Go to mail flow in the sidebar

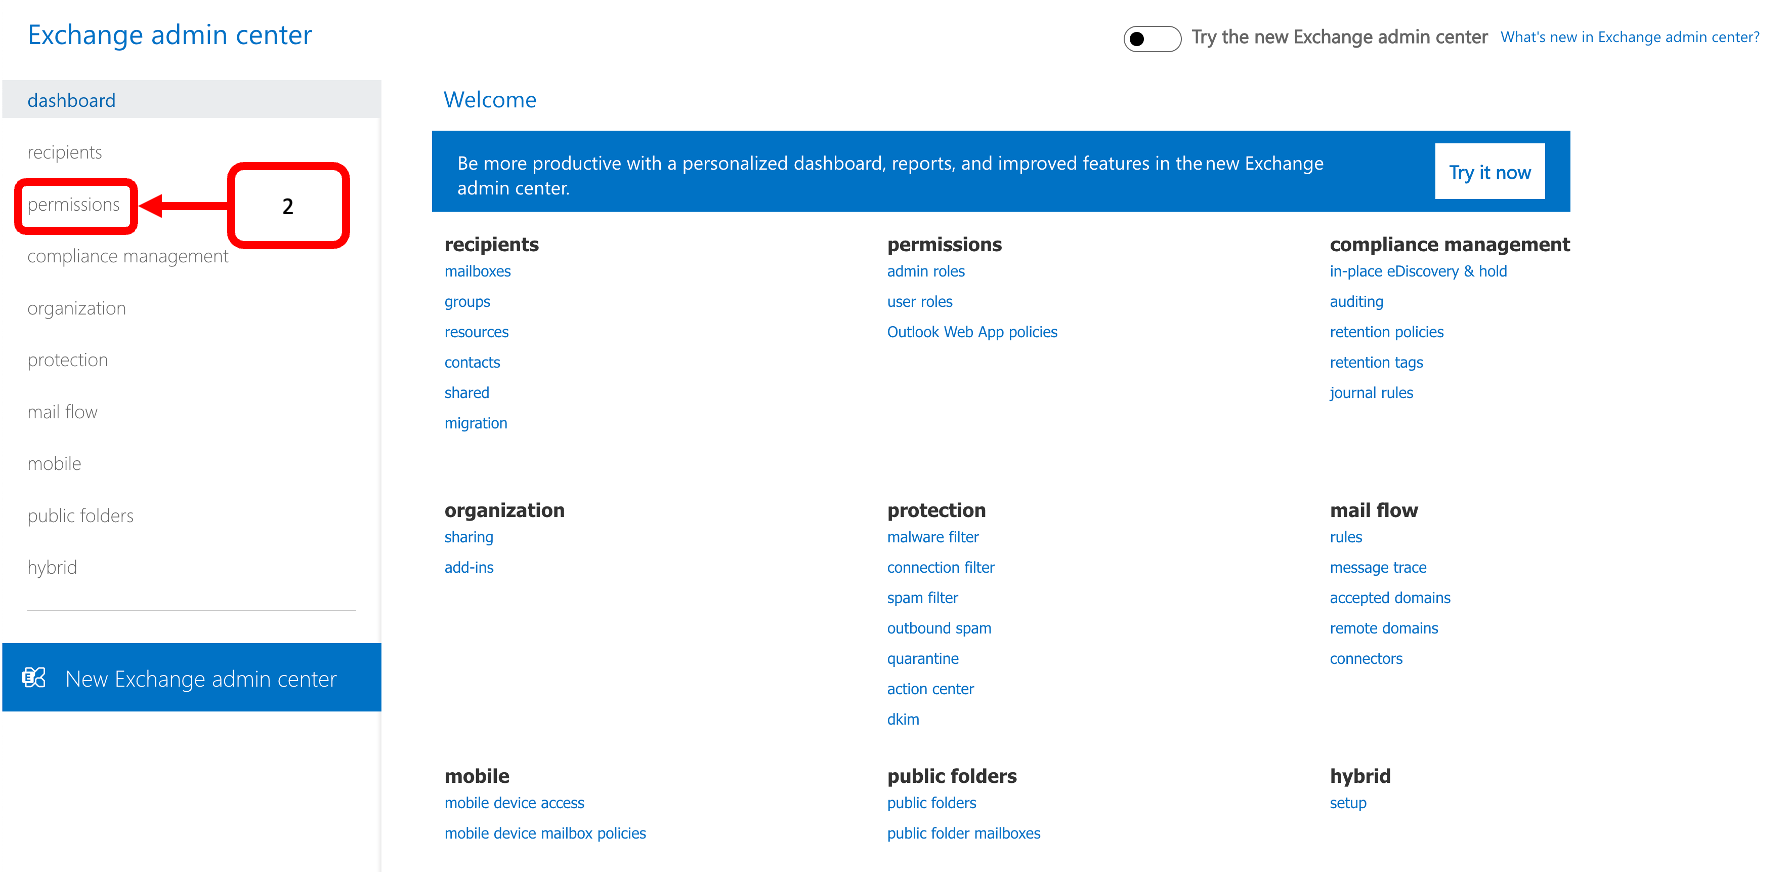pyautogui.click(x=63, y=412)
